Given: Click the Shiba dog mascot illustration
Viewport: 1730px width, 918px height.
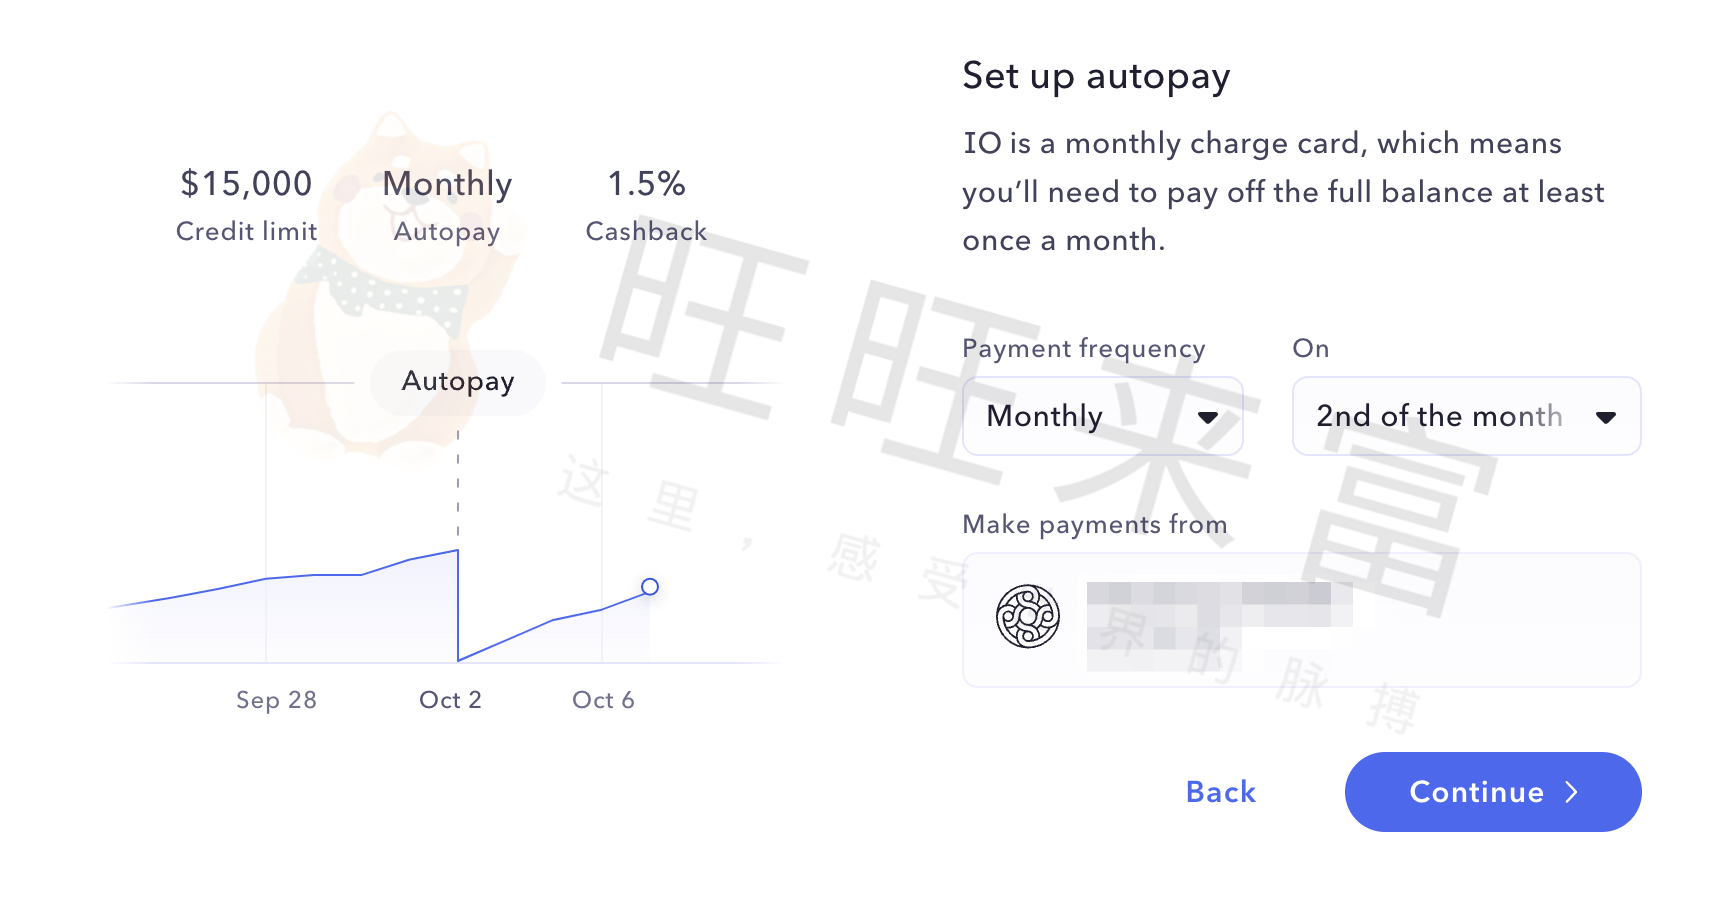Looking at the screenshot, I should coord(385,290).
